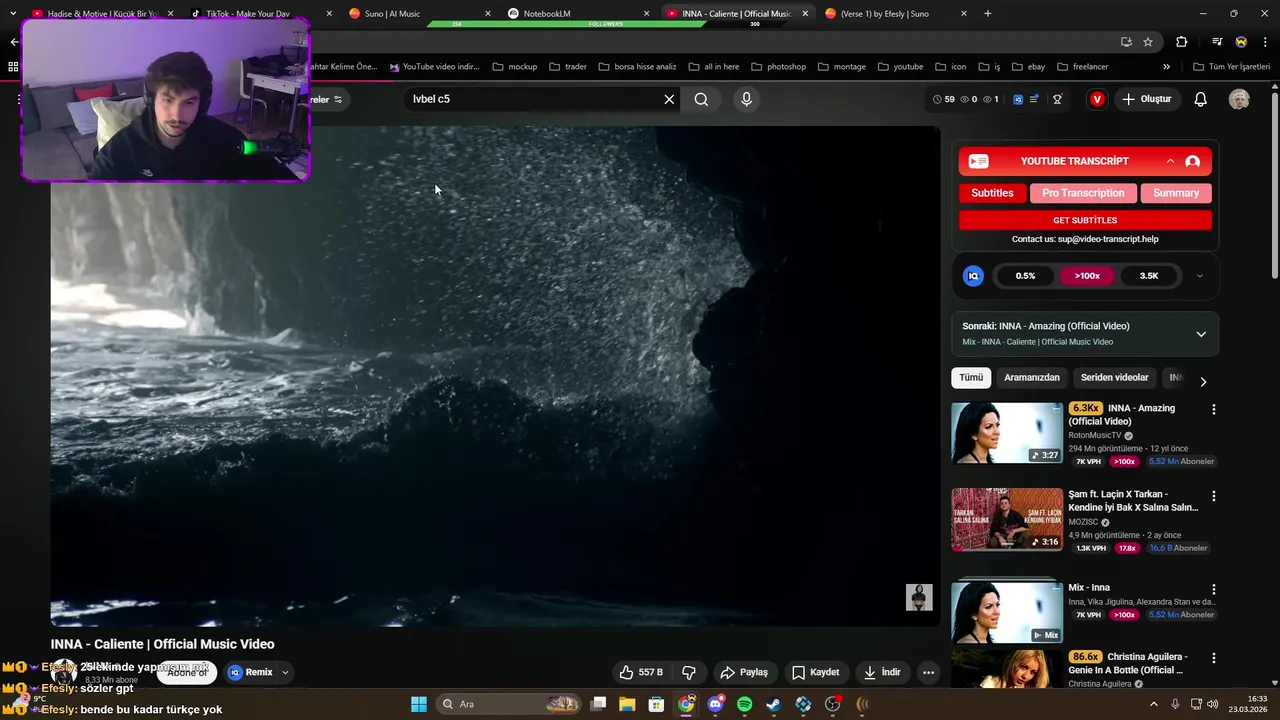Dislike the INNA video

[x=689, y=672]
